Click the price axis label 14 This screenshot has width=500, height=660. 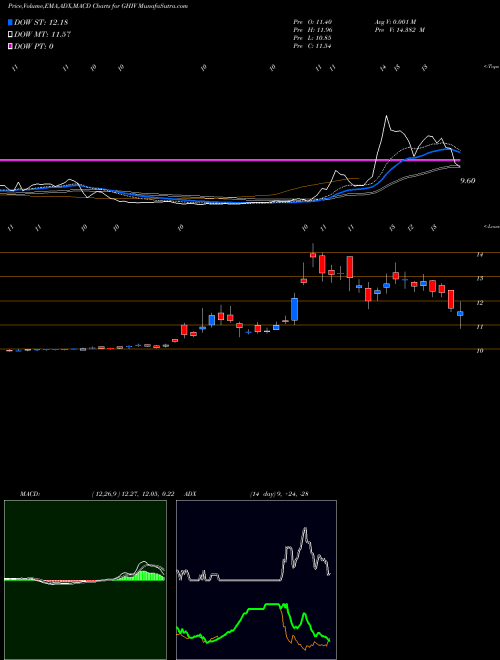click(x=479, y=255)
